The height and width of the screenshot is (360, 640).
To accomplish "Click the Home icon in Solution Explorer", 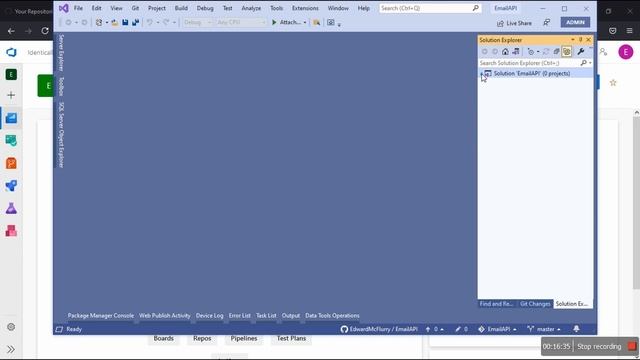I will [x=505, y=51].
